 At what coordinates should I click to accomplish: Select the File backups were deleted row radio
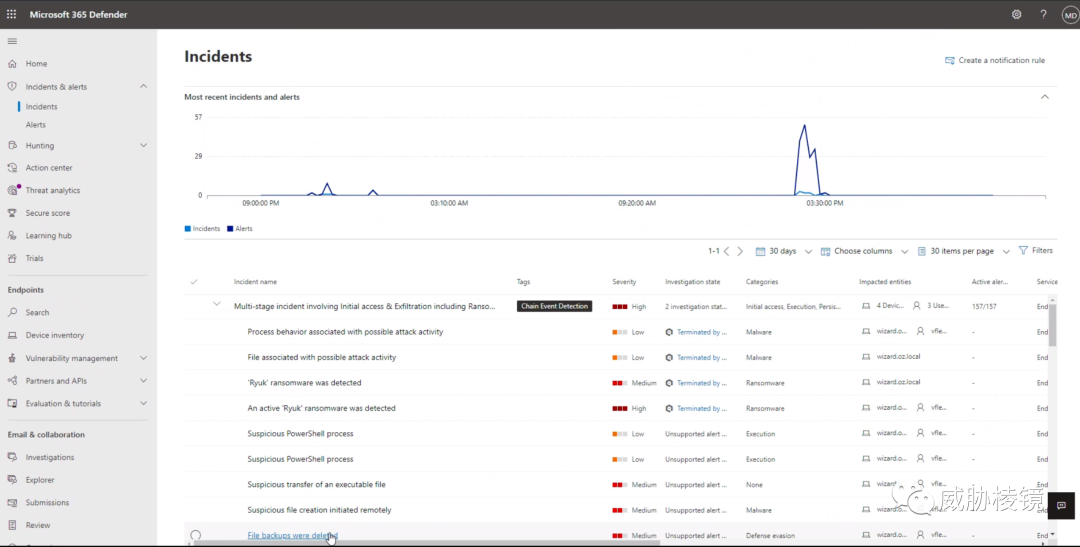point(196,535)
